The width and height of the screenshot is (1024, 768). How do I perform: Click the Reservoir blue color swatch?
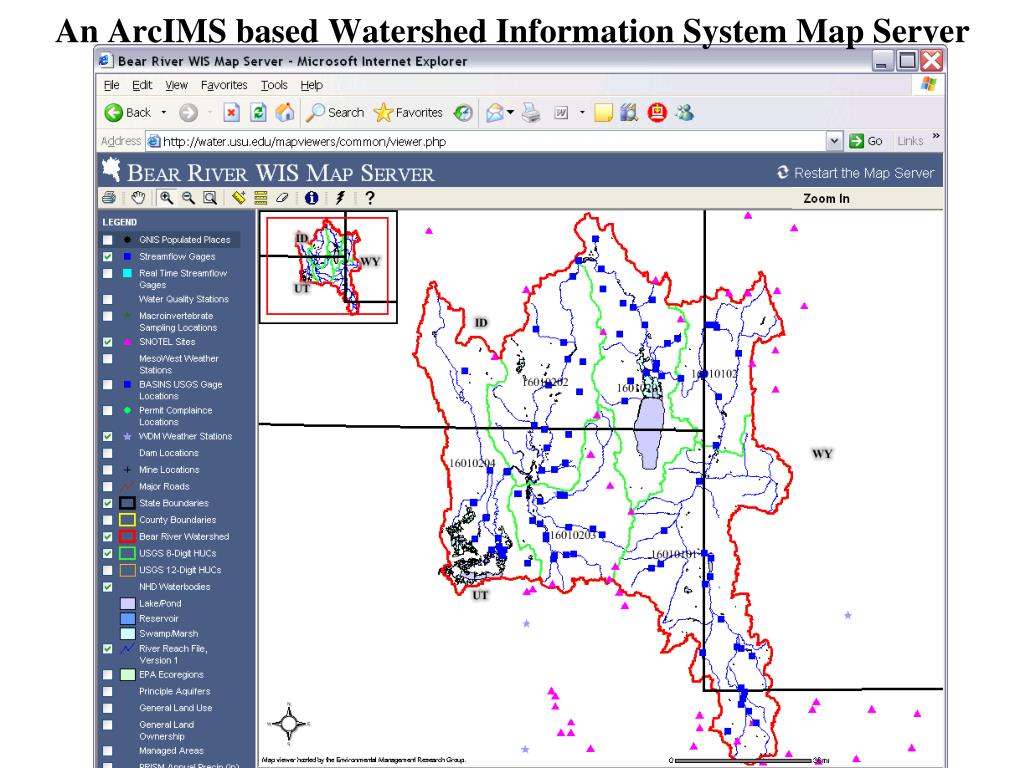(x=128, y=619)
